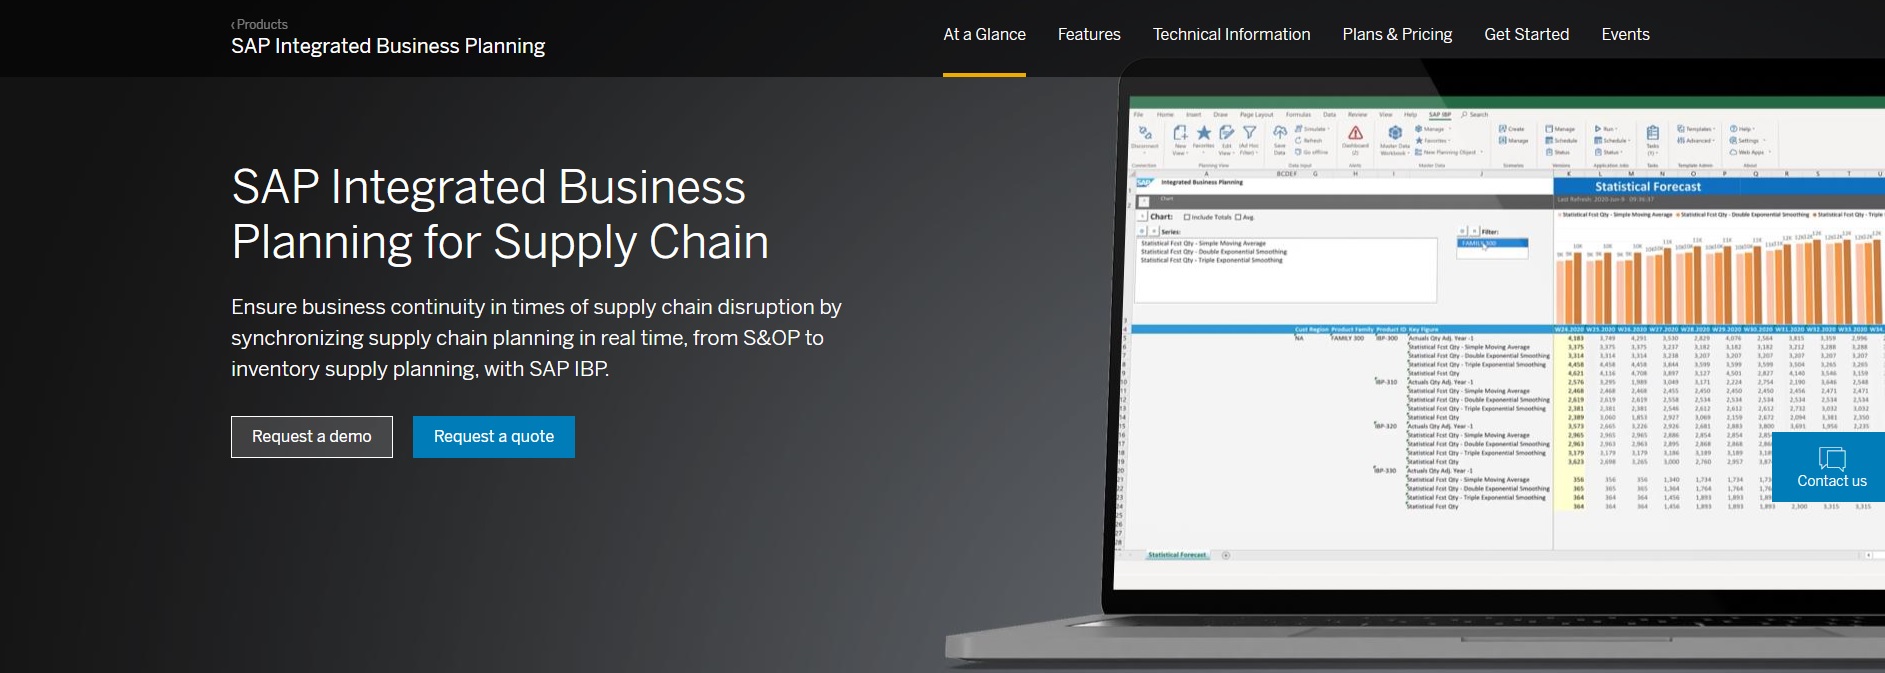The image size is (1885, 673).
Task: Open the Plans & Pricing tab
Action: pos(1397,34)
